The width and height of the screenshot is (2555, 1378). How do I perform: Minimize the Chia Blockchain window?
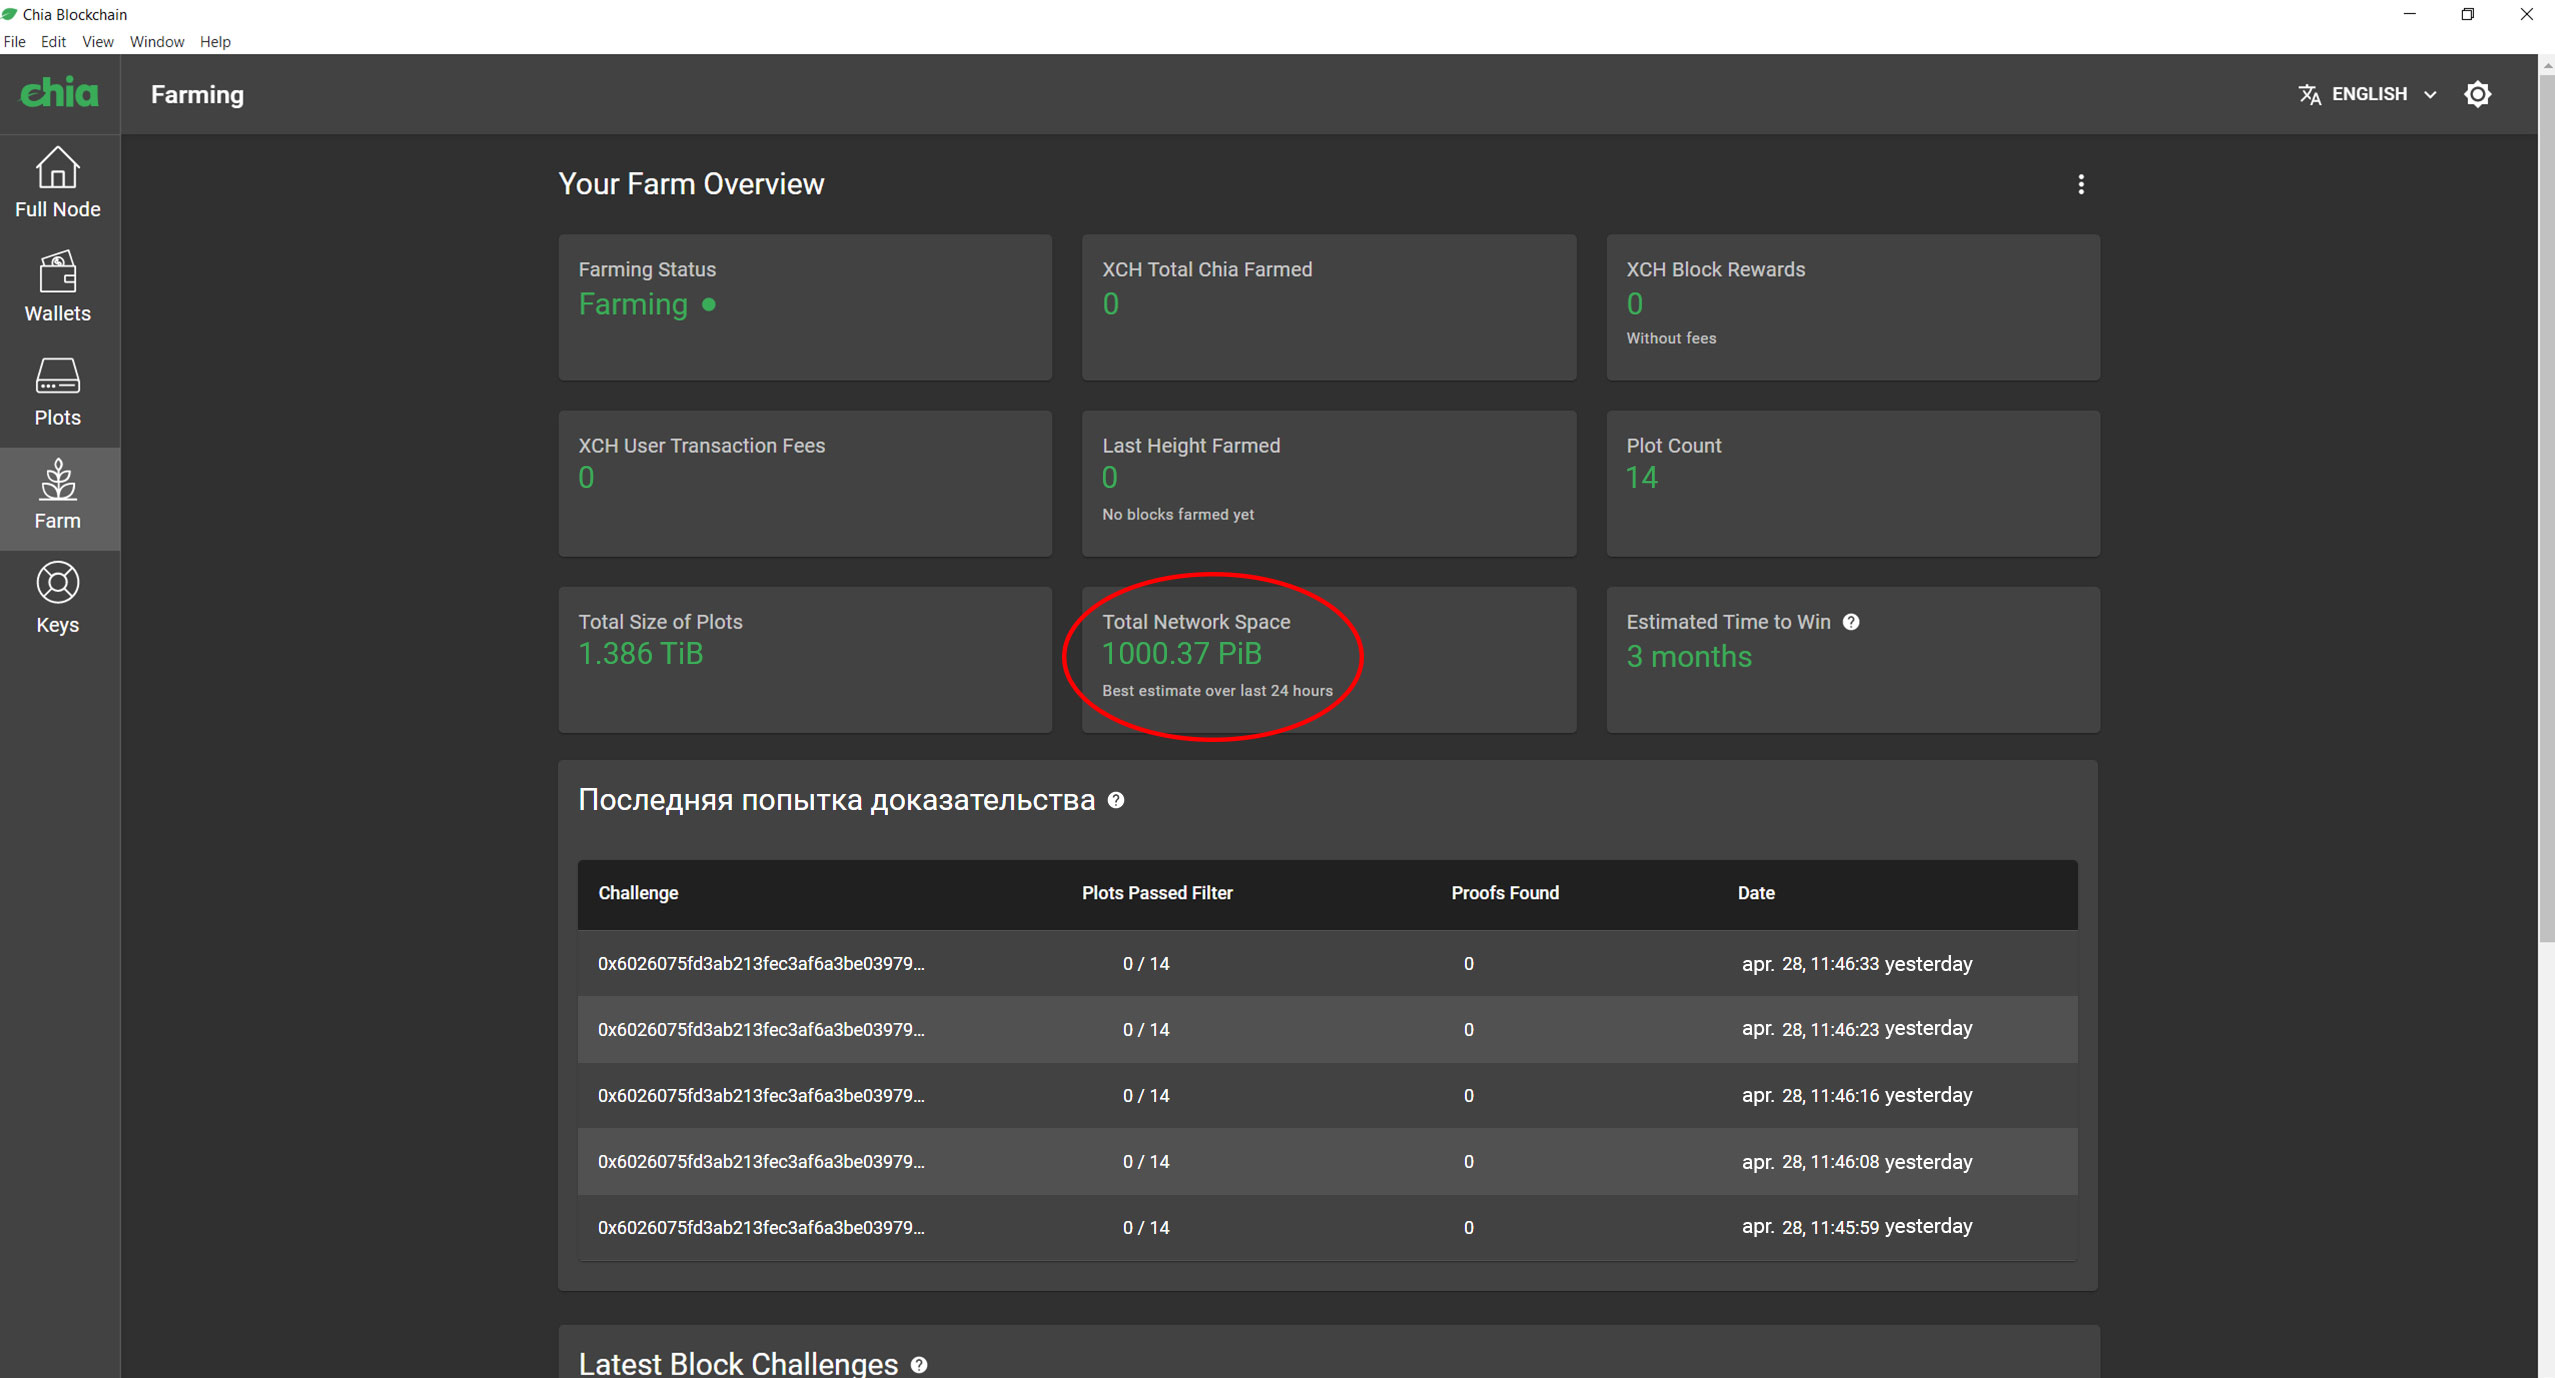coord(2409,14)
